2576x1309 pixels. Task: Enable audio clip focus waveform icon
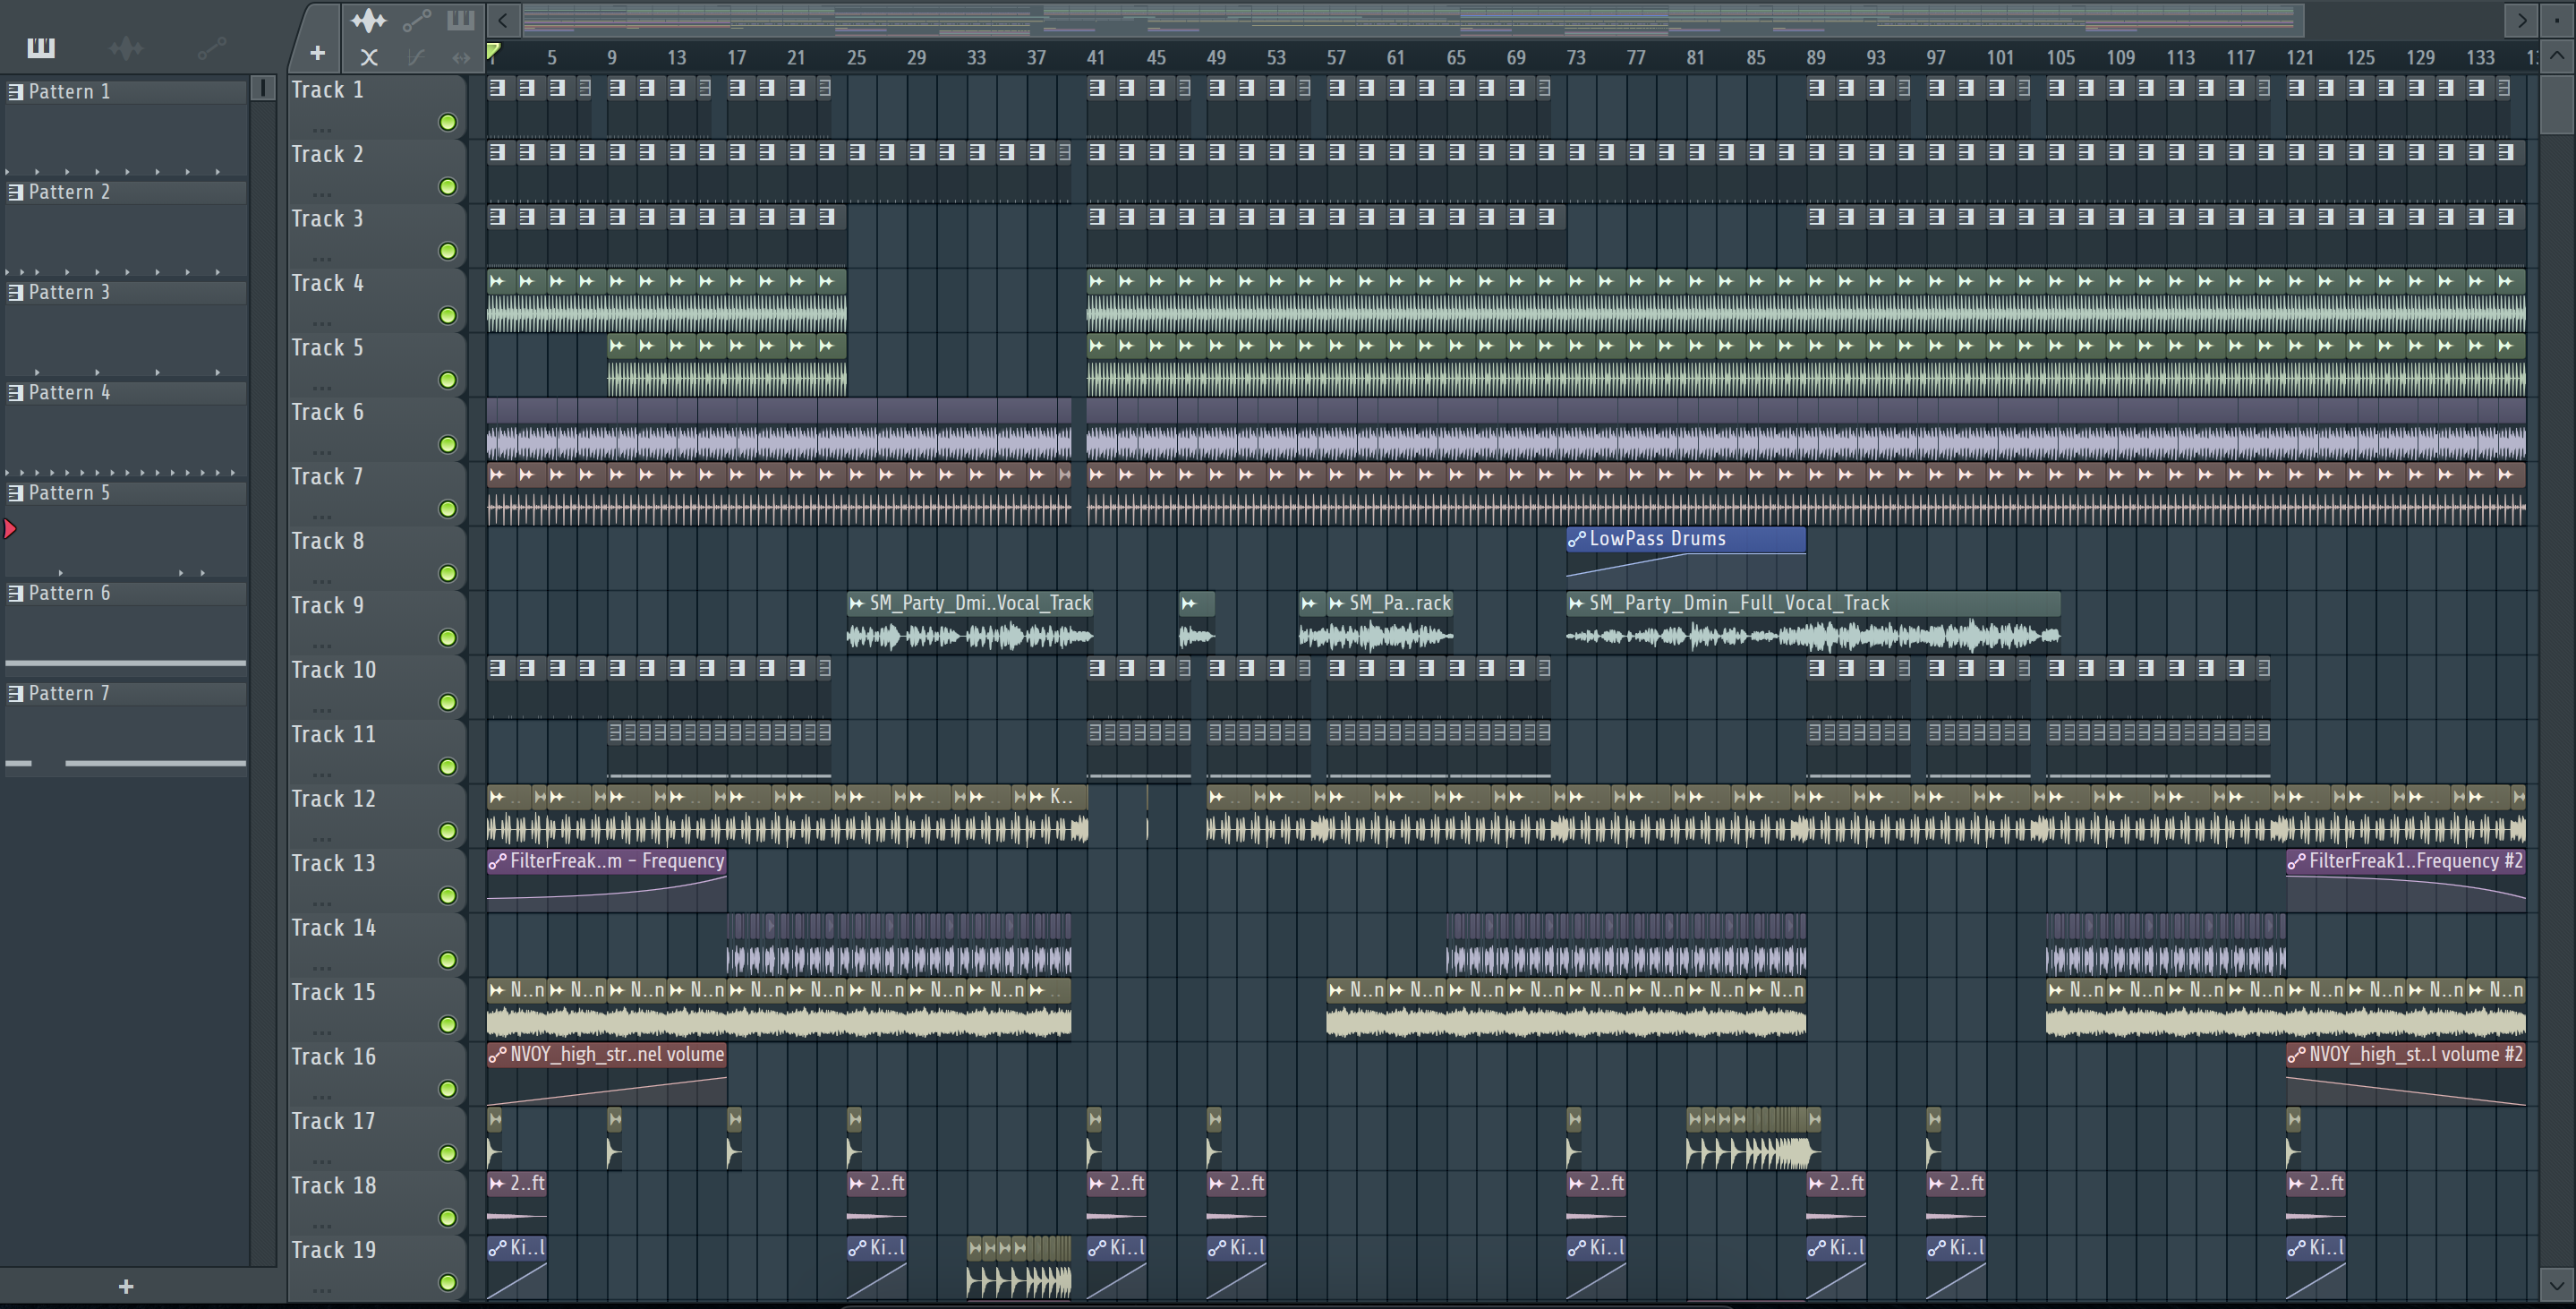click(368, 20)
